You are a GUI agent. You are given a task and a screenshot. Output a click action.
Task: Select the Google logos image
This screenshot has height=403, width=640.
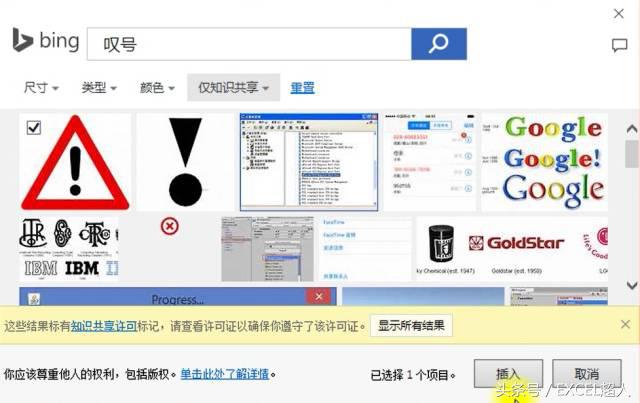[544, 162]
